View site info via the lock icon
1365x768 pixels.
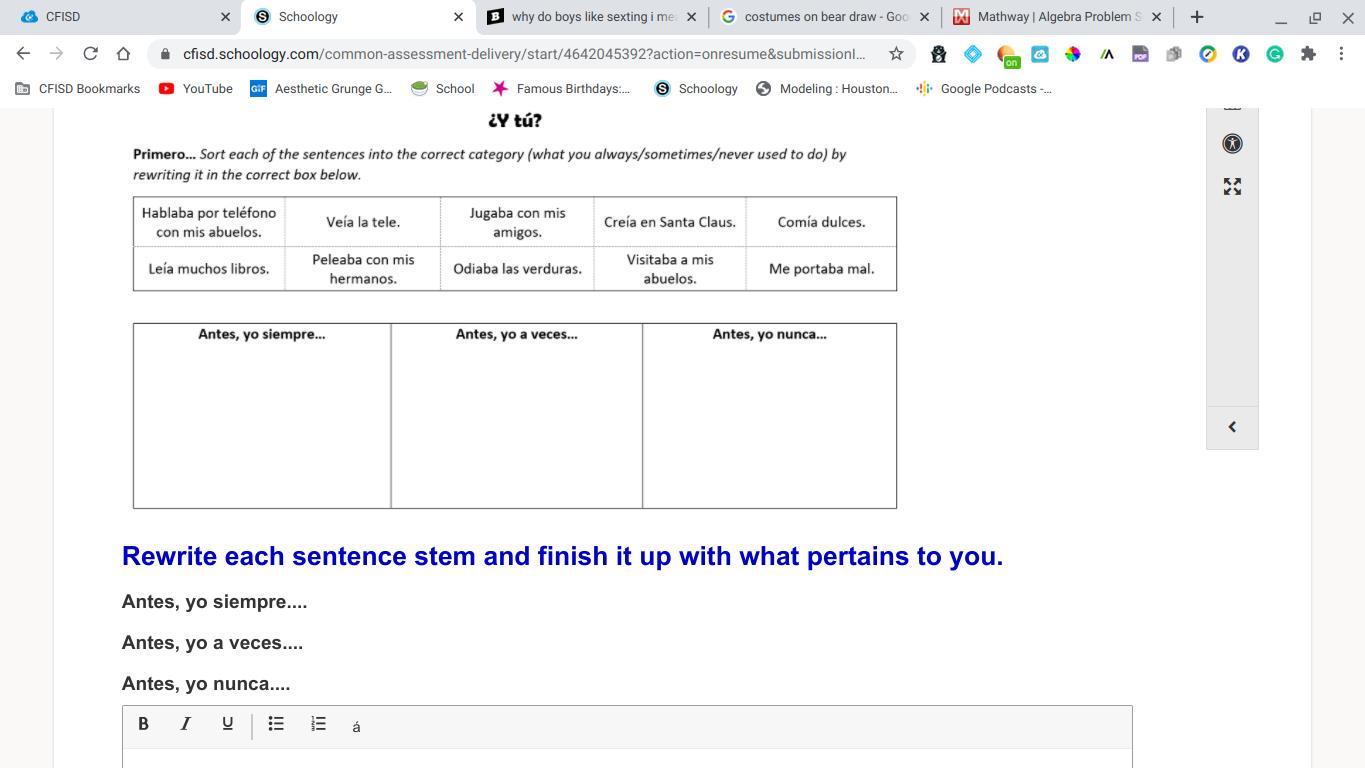[x=166, y=54]
